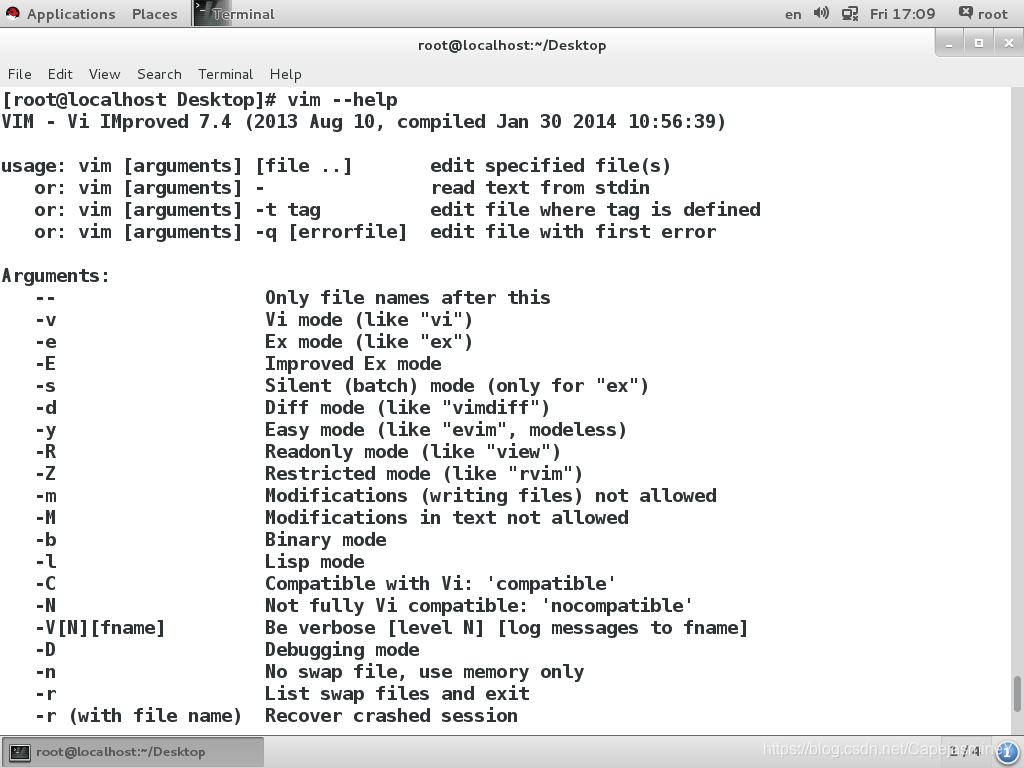The image size is (1024, 768).
Task: Click 'edit file where tag is defined'
Action: 595,210
